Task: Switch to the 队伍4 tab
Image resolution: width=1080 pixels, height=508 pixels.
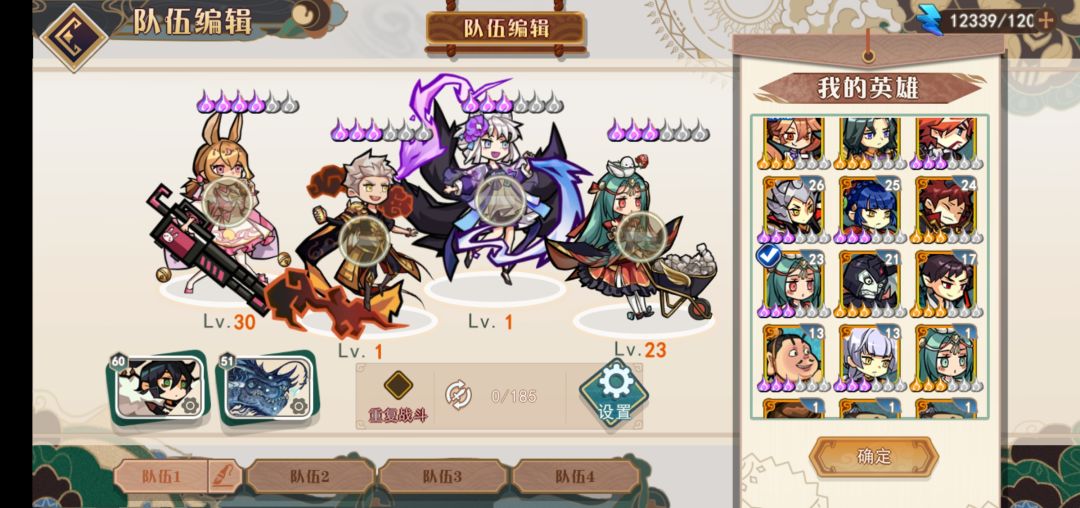Action: click(x=575, y=476)
